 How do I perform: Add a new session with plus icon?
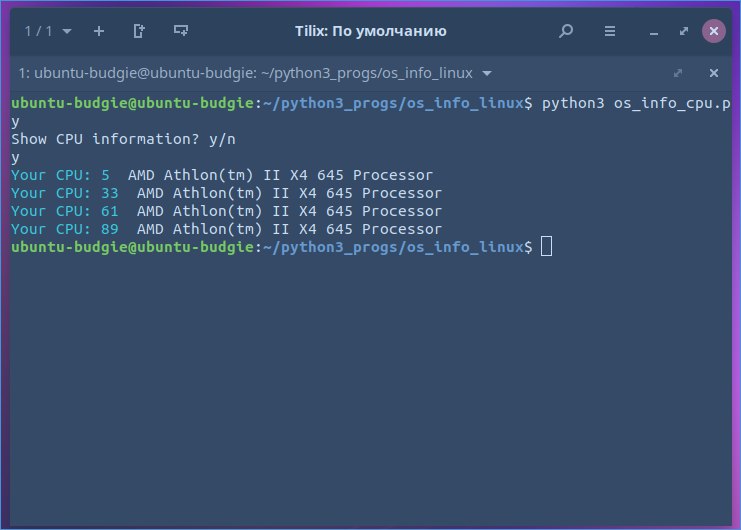tap(98, 31)
